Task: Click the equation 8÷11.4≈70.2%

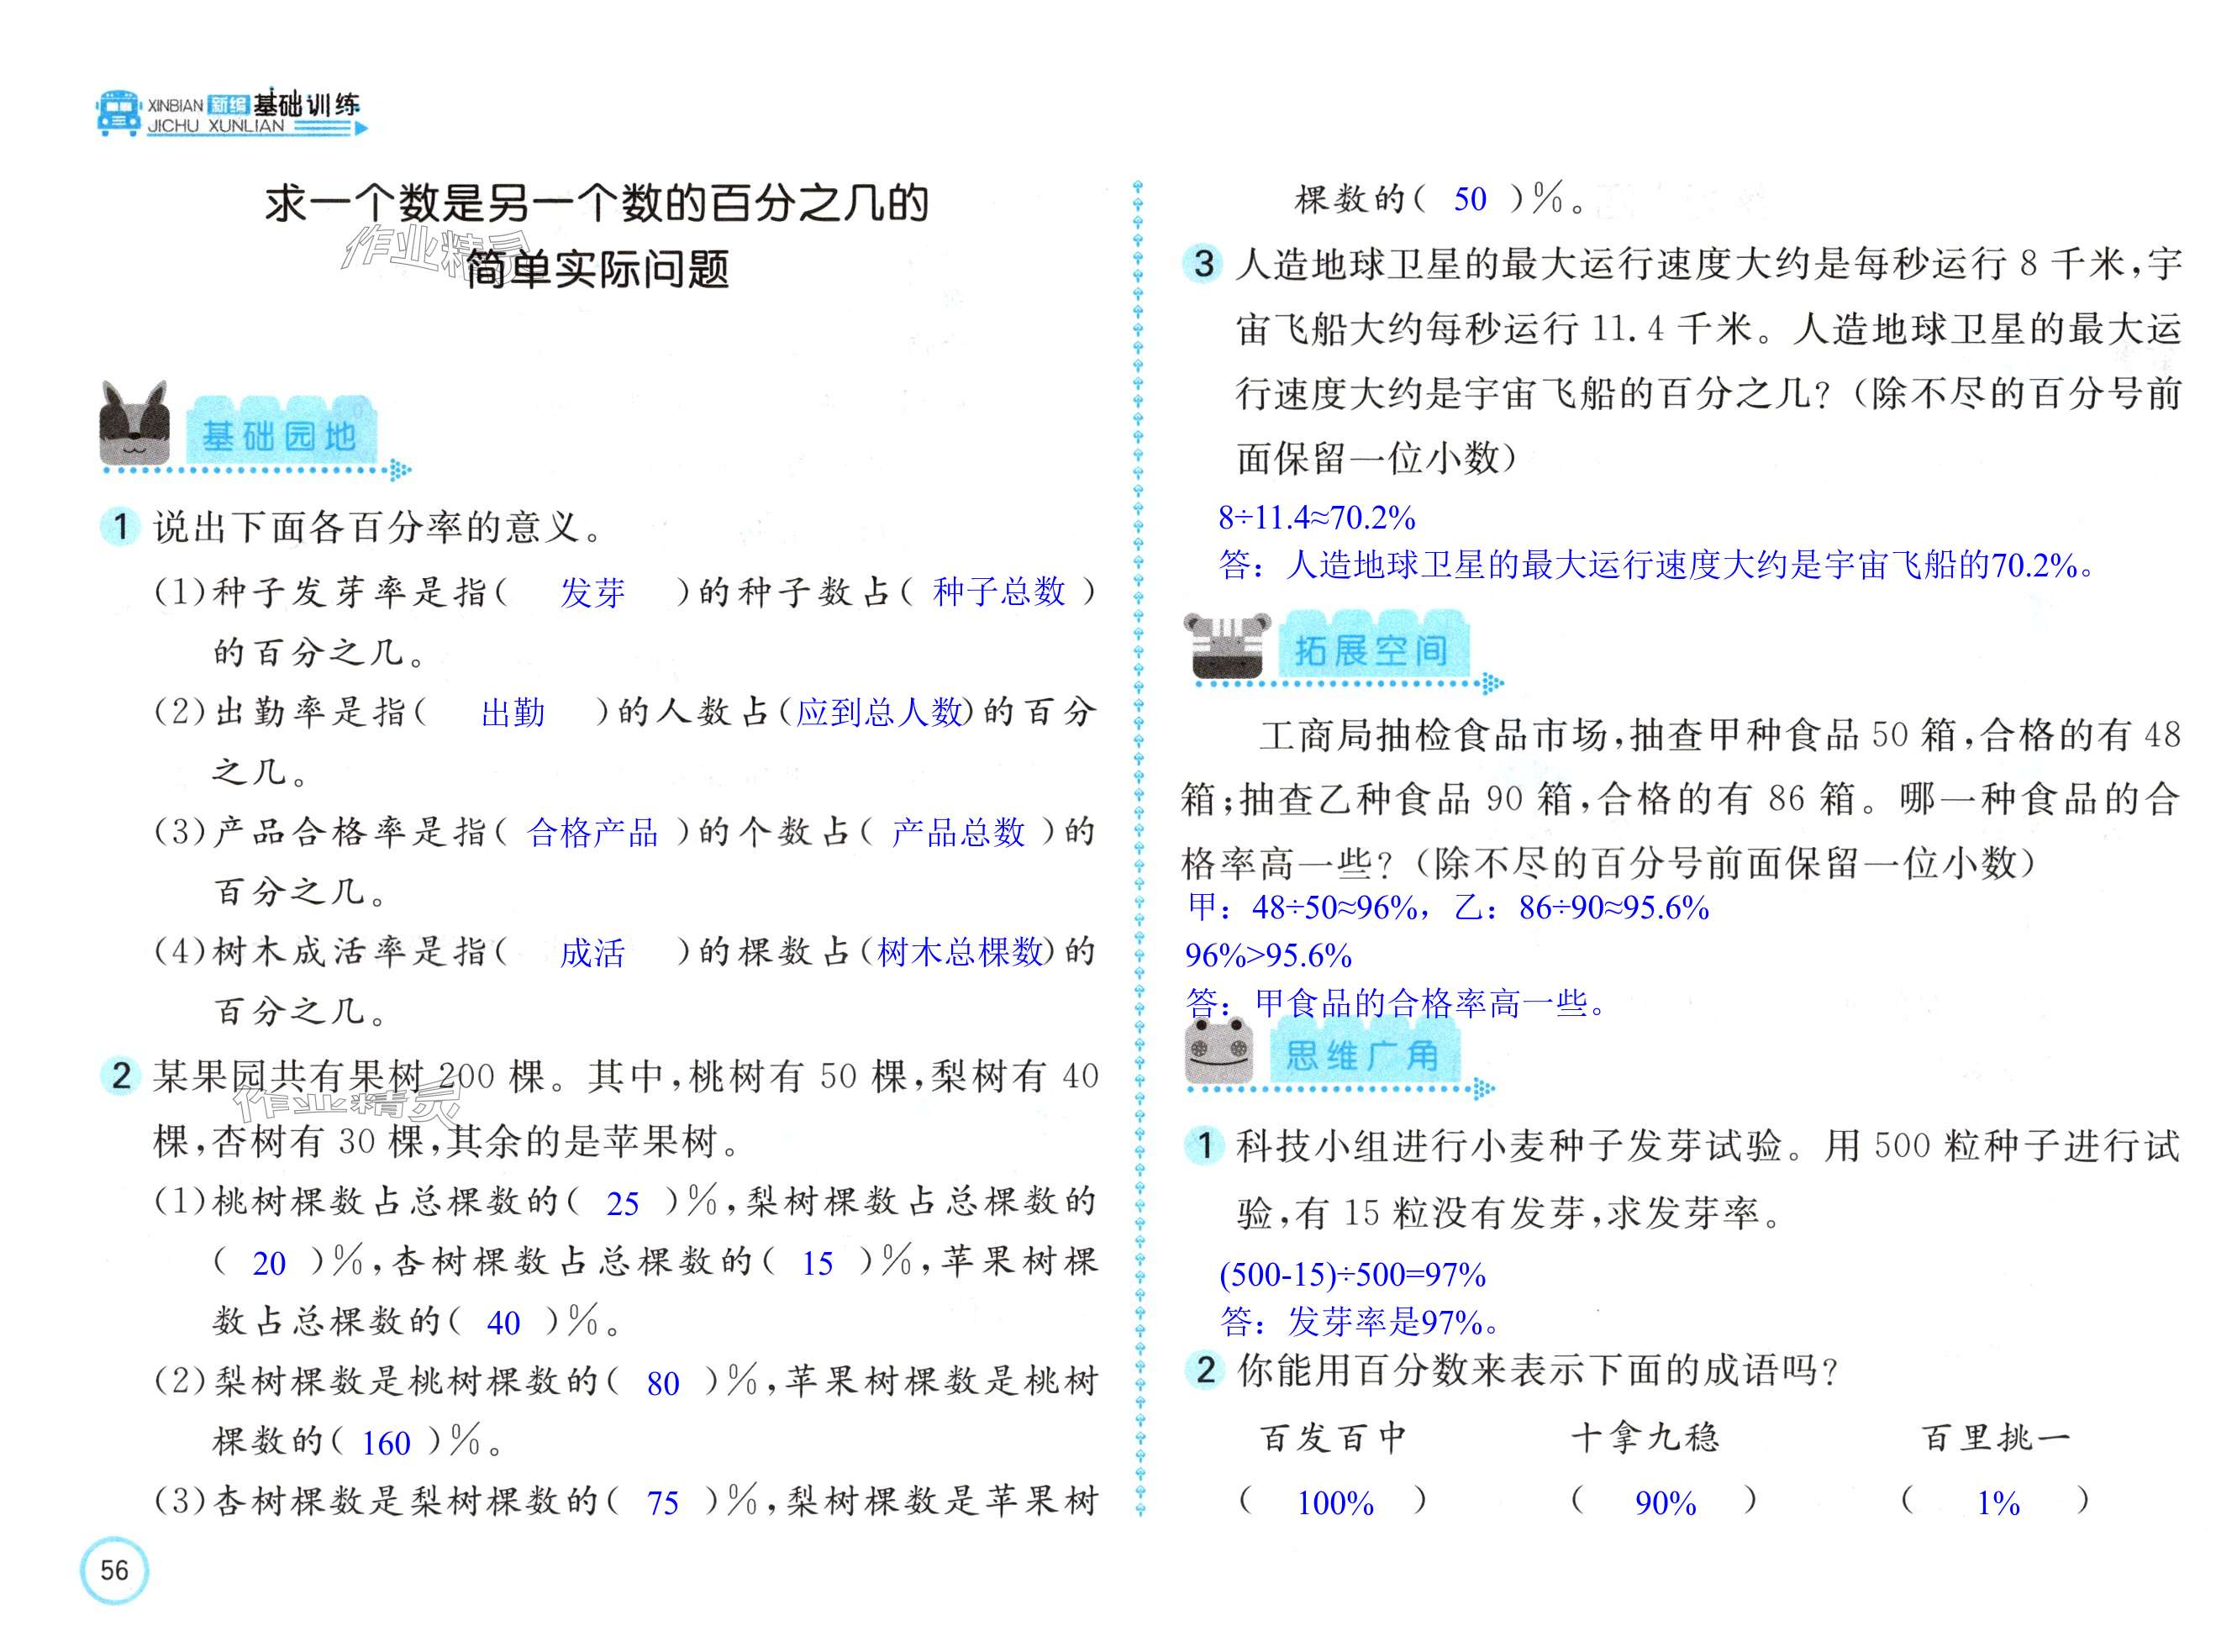Action: [1317, 517]
